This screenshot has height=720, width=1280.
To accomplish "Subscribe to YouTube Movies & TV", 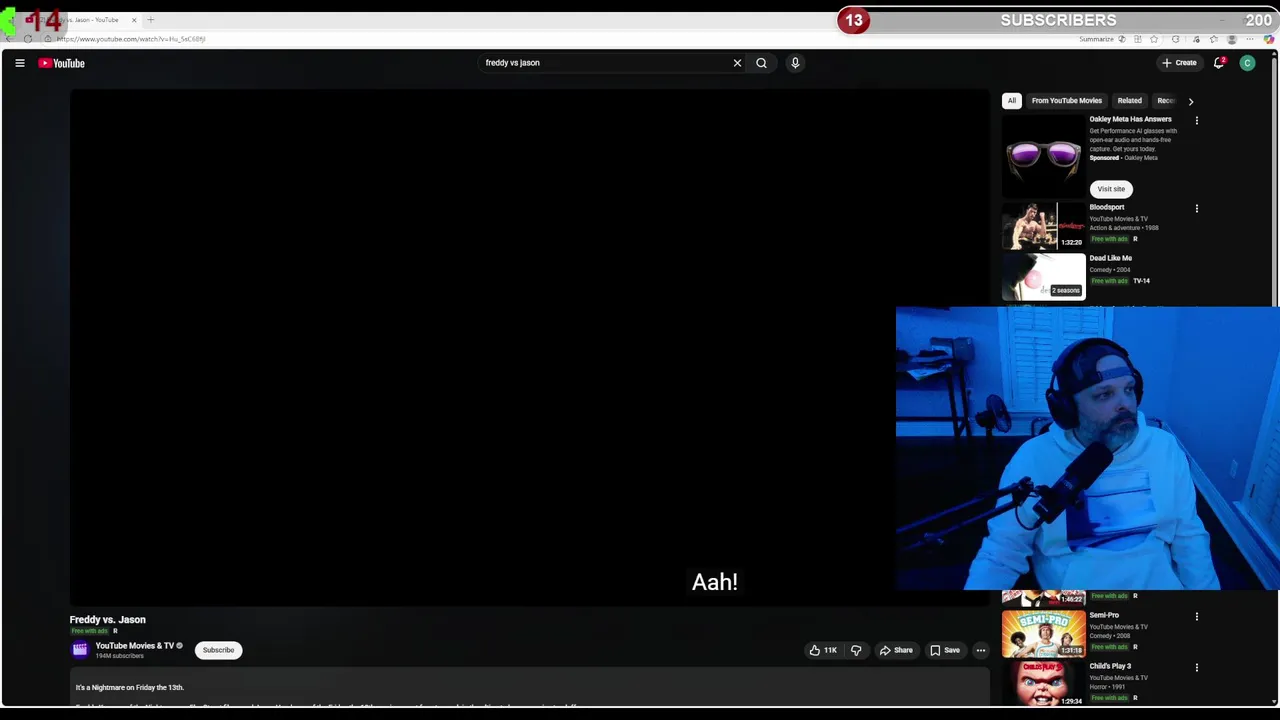I will click(218, 650).
